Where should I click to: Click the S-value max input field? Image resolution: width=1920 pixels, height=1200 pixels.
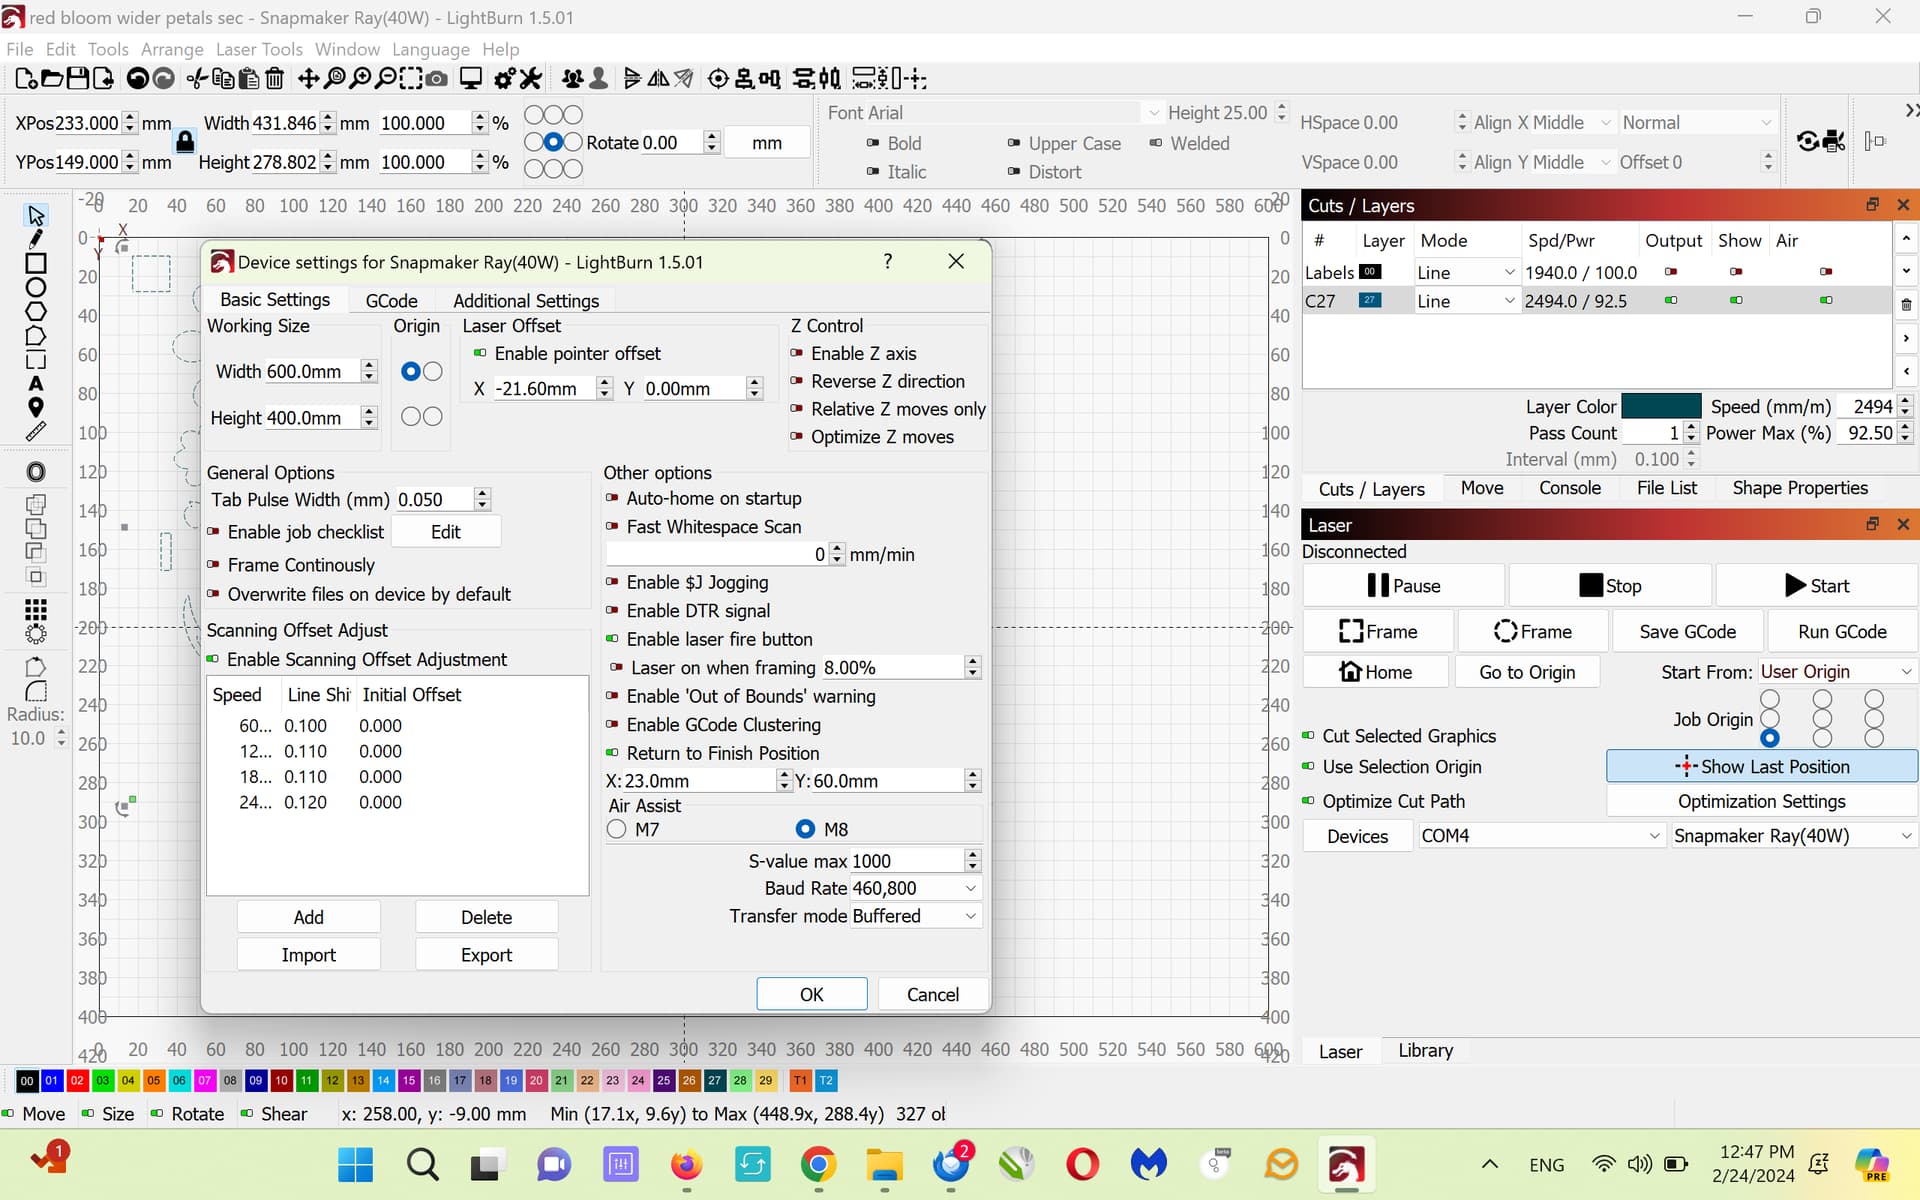pos(908,861)
